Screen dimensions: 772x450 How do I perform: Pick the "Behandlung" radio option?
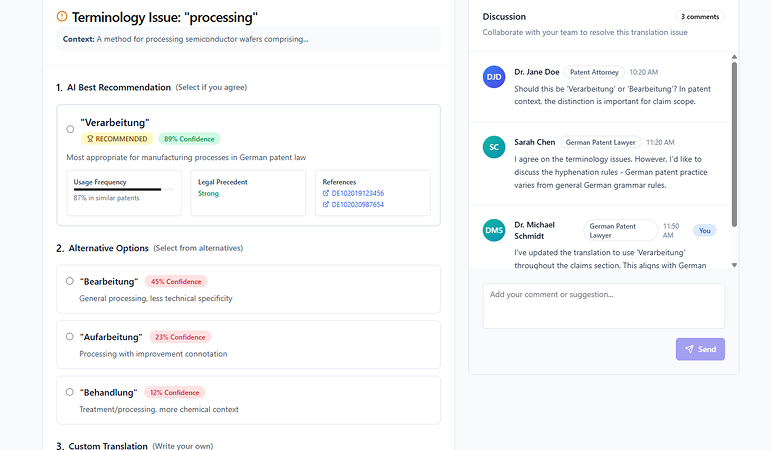[70, 392]
